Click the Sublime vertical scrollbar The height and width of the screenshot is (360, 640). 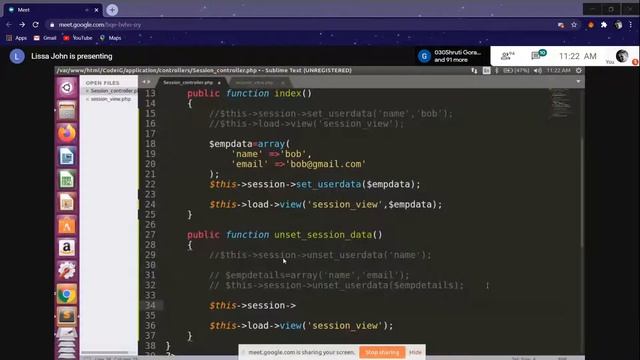click(x=582, y=192)
